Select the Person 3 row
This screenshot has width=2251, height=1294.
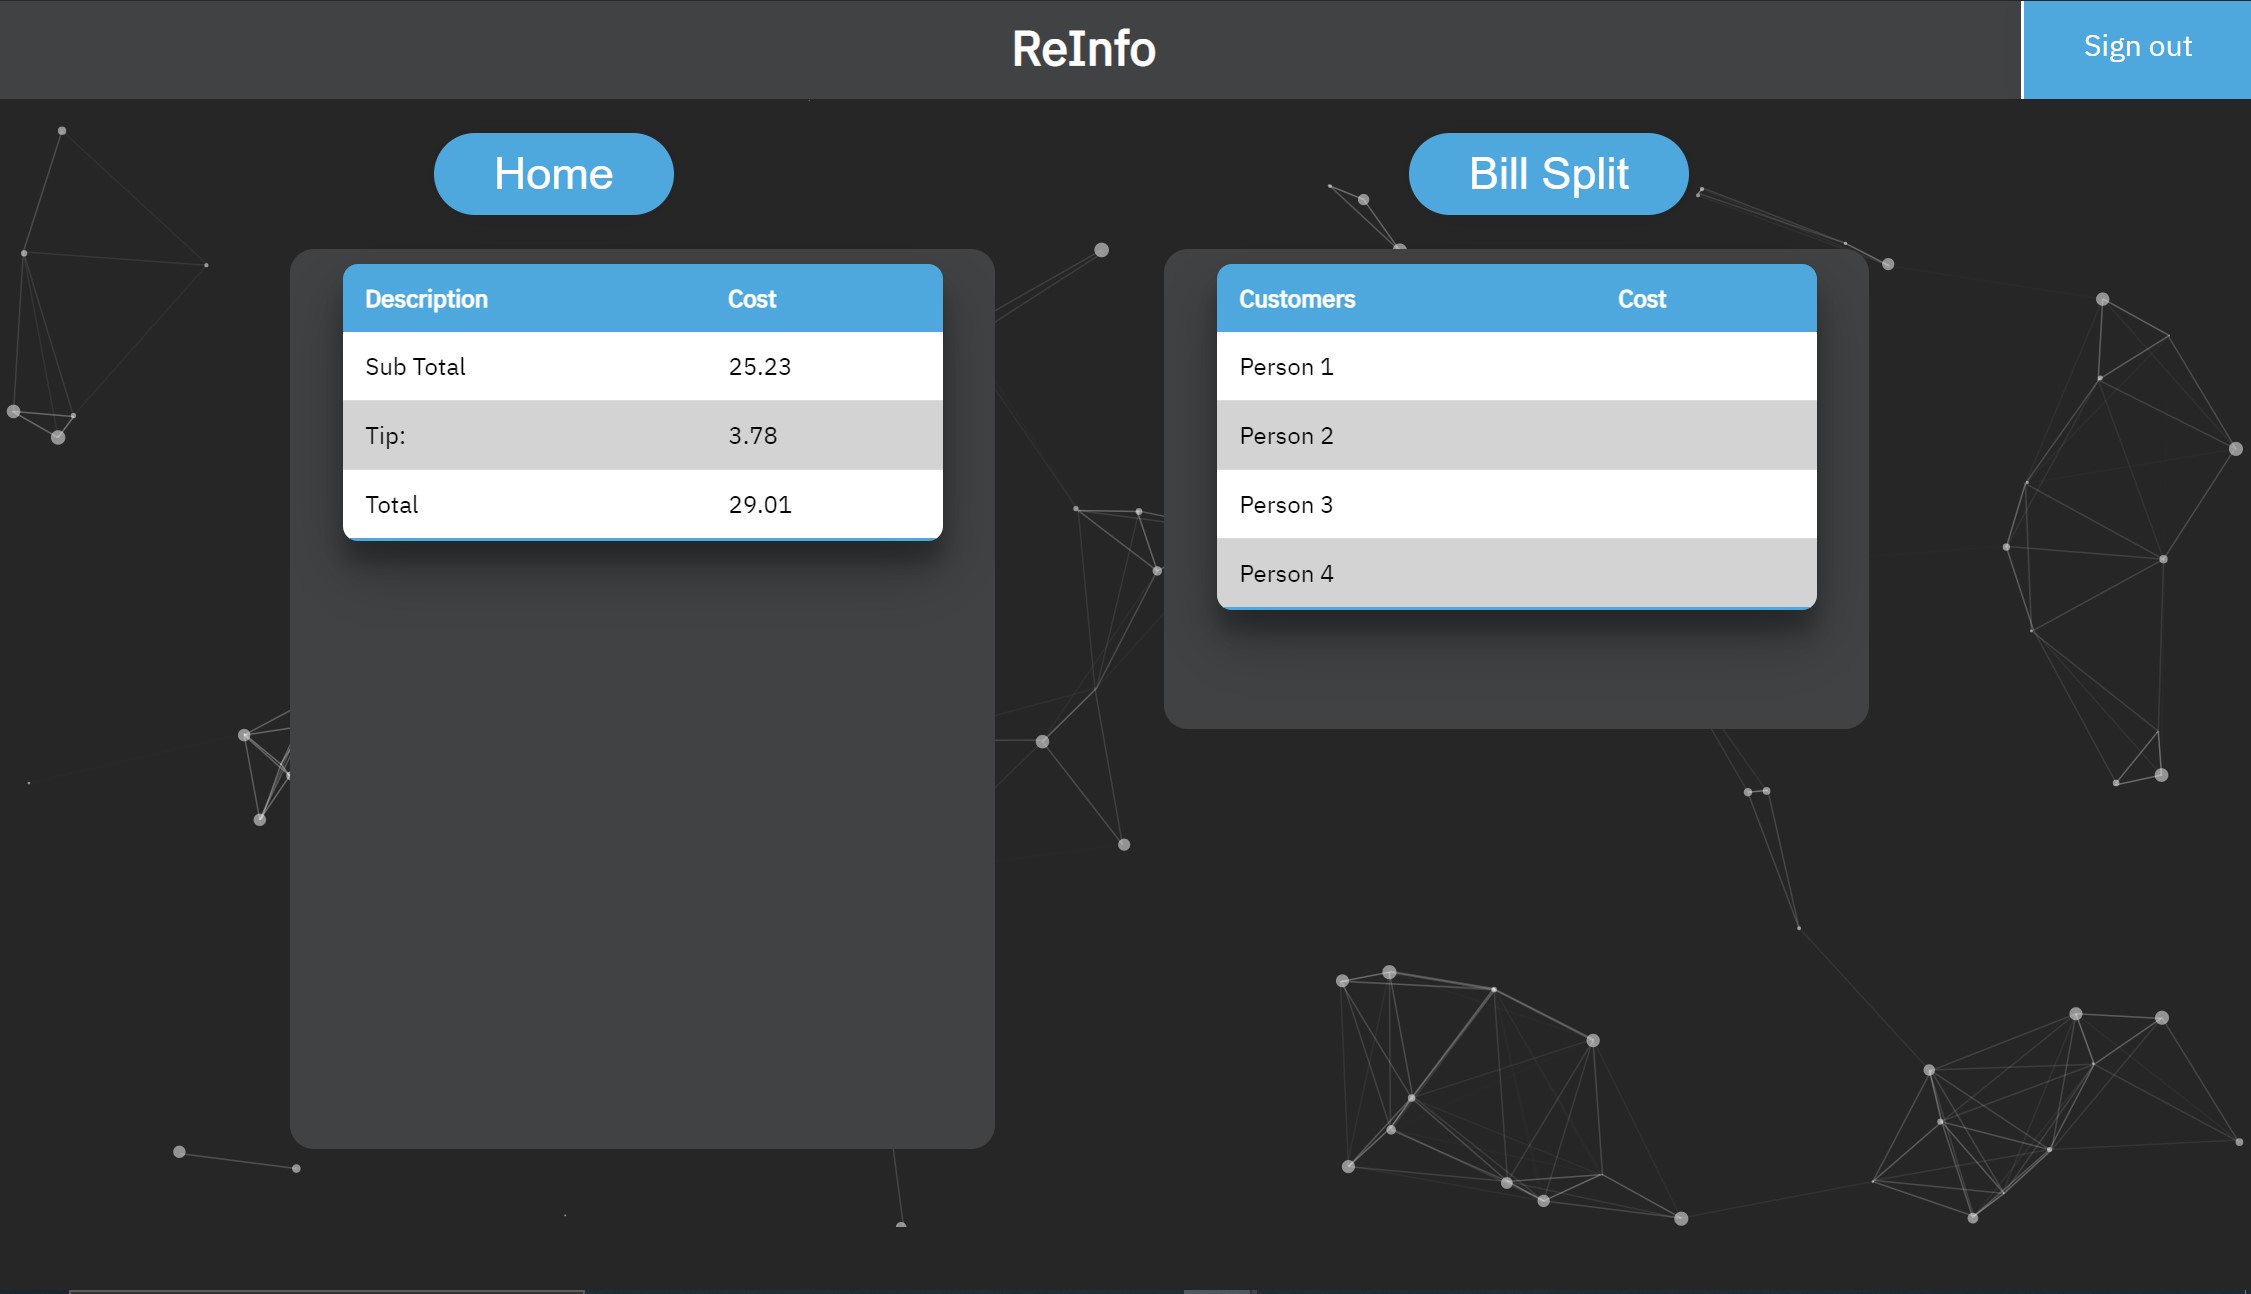[1286, 505]
